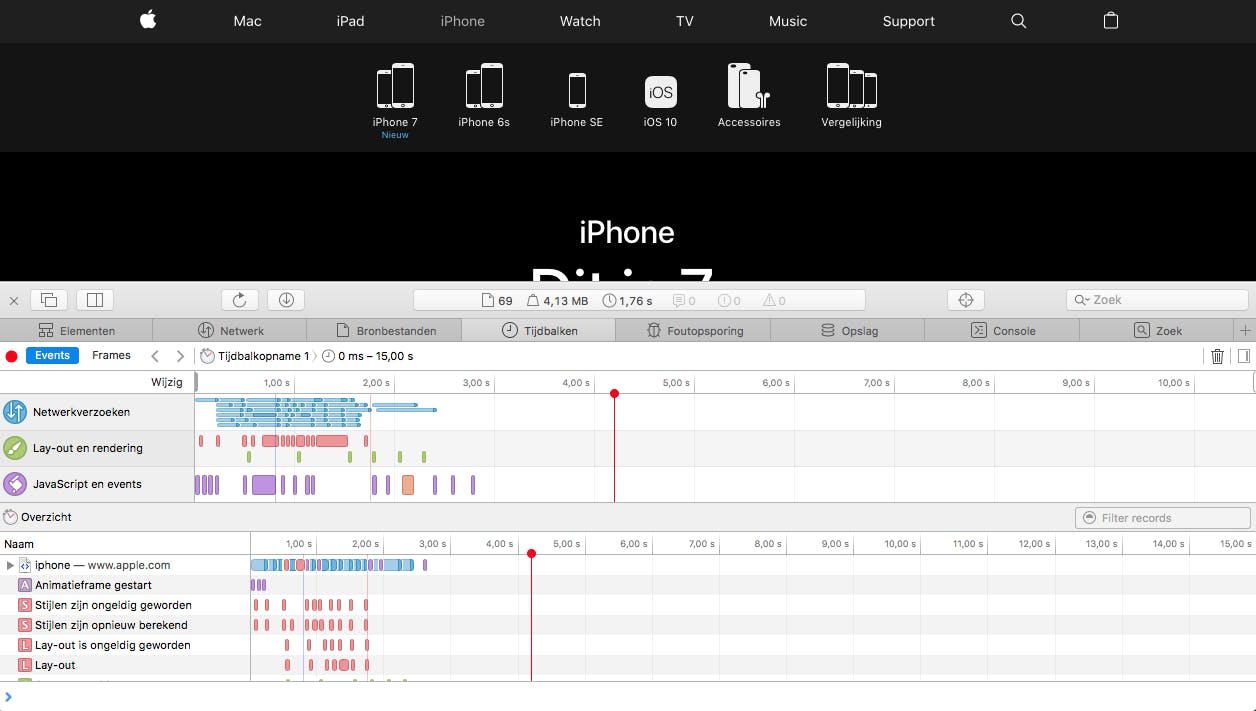Select the iPhone SE product icon
Image resolution: width=1256 pixels, height=711 pixels.
(x=577, y=90)
